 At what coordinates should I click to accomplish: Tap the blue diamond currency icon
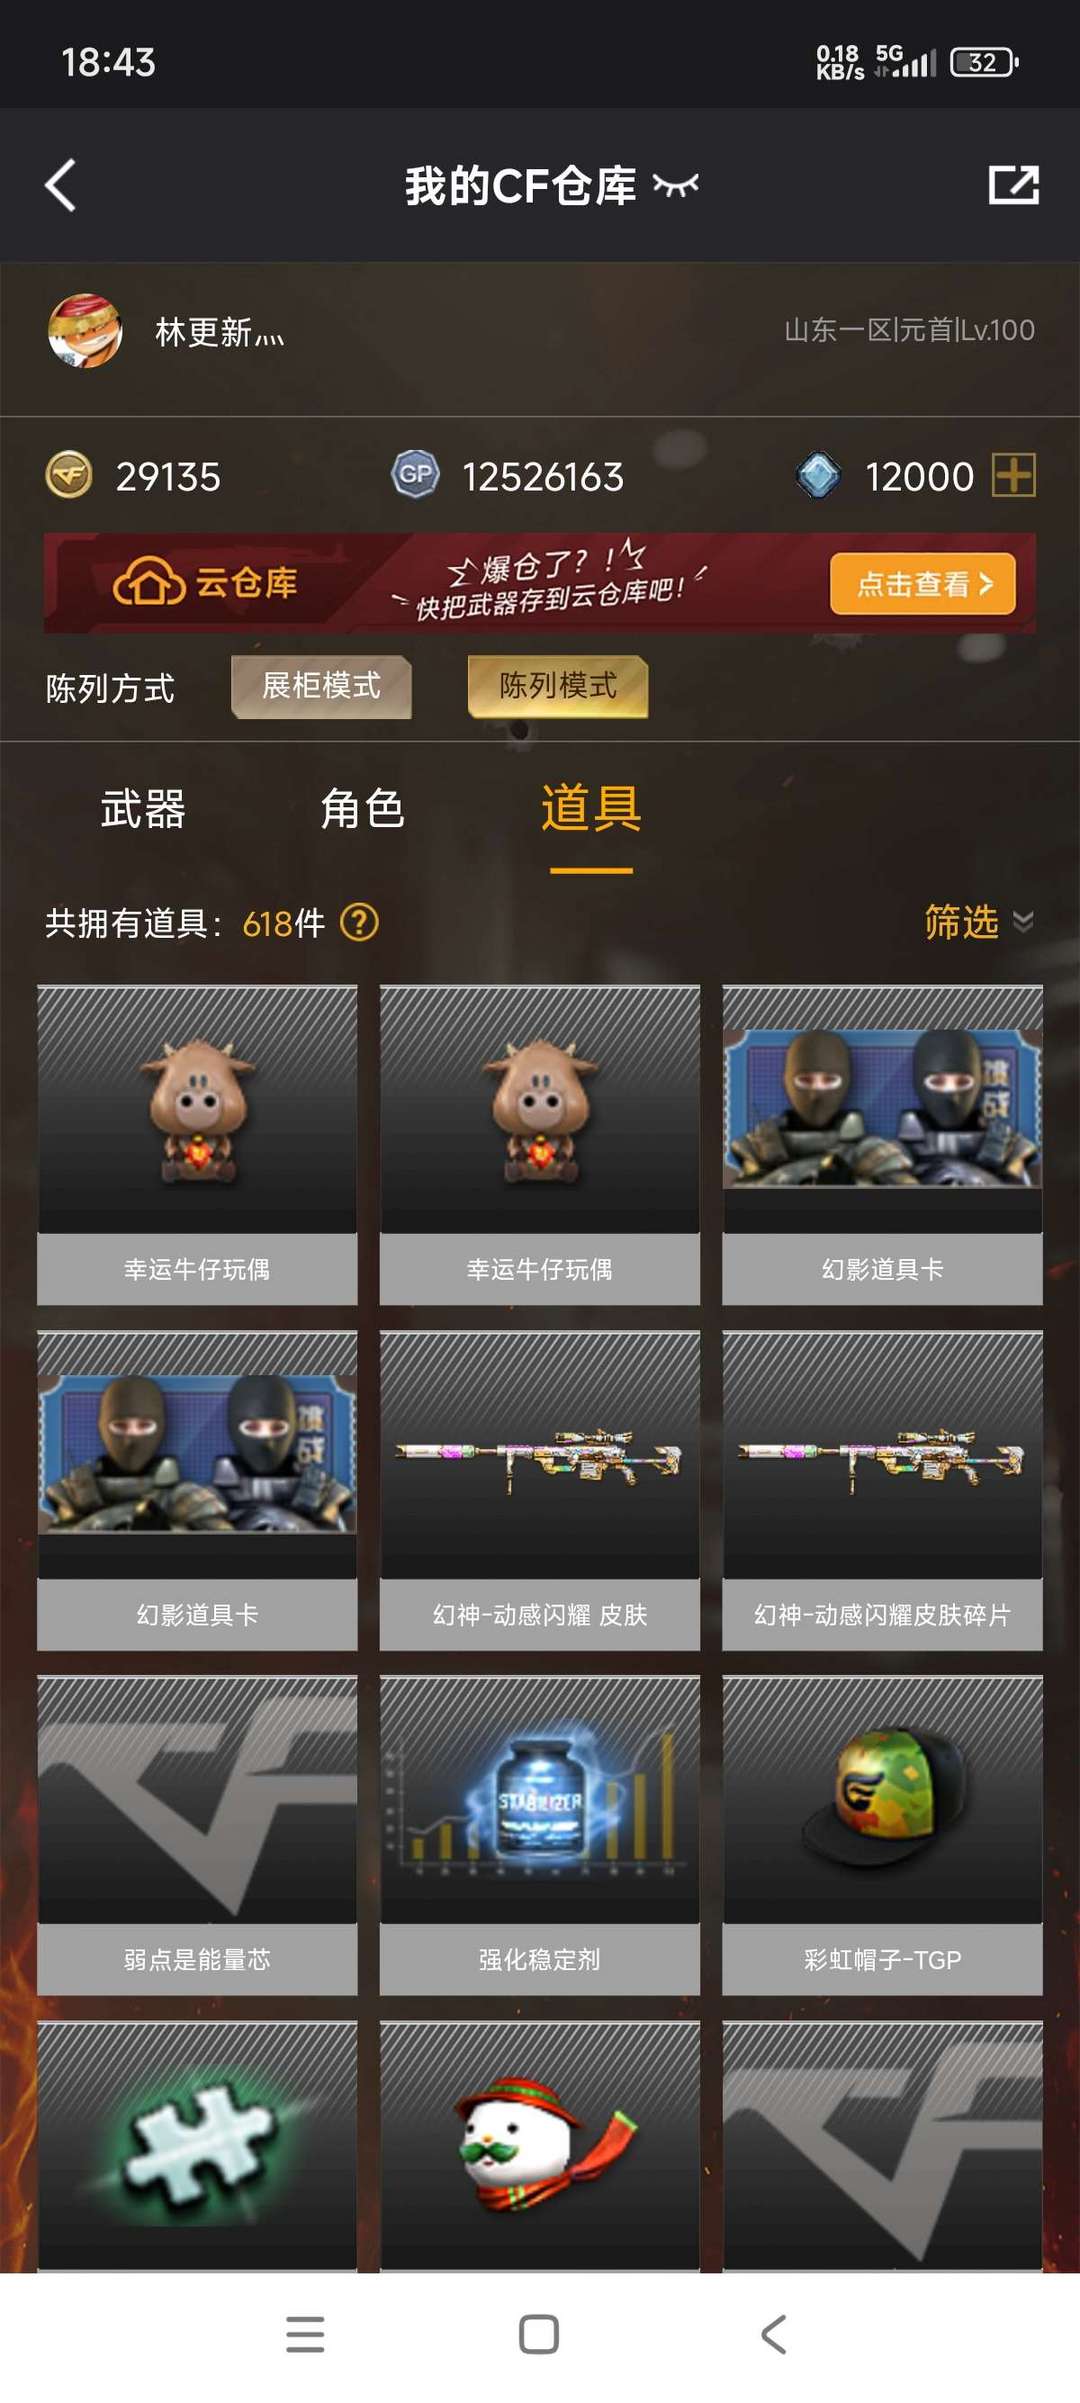pos(818,475)
